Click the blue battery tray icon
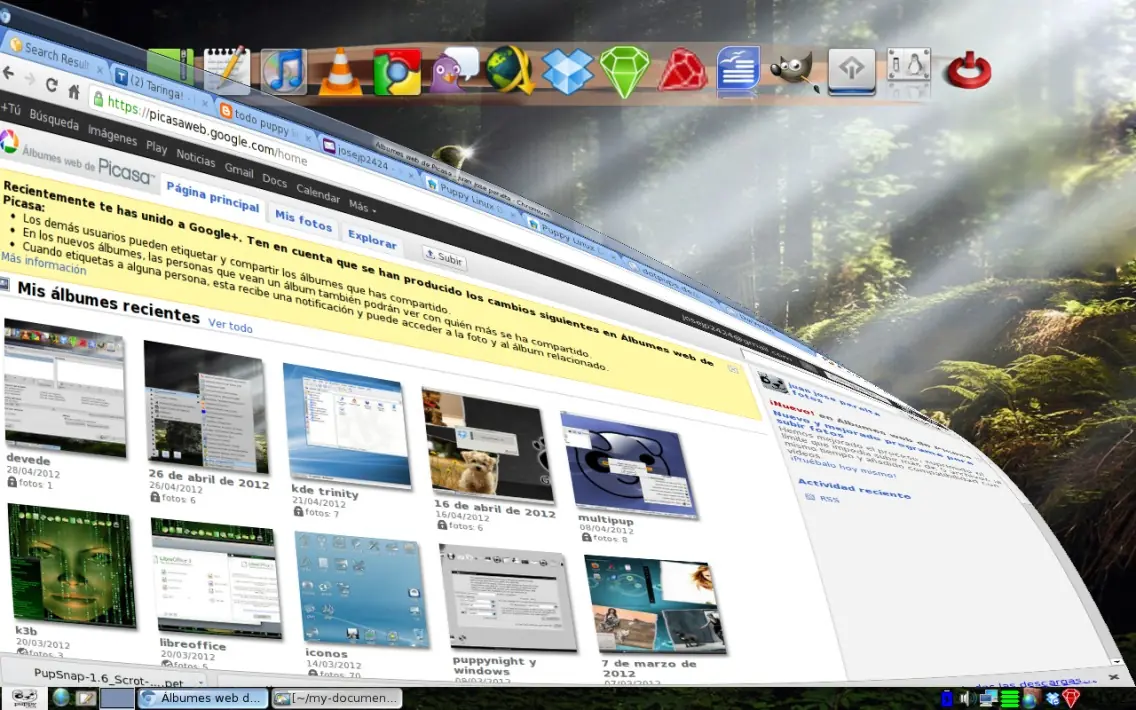The image size is (1136, 710). (x=946, y=699)
